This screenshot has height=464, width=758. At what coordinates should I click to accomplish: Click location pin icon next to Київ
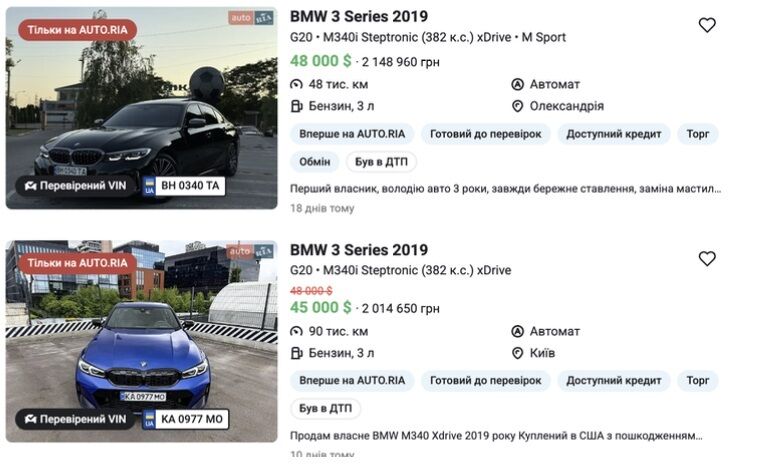[517, 353]
